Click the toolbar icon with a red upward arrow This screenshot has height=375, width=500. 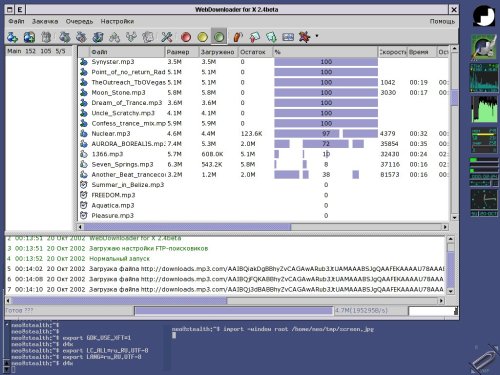click(x=255, y=37)
